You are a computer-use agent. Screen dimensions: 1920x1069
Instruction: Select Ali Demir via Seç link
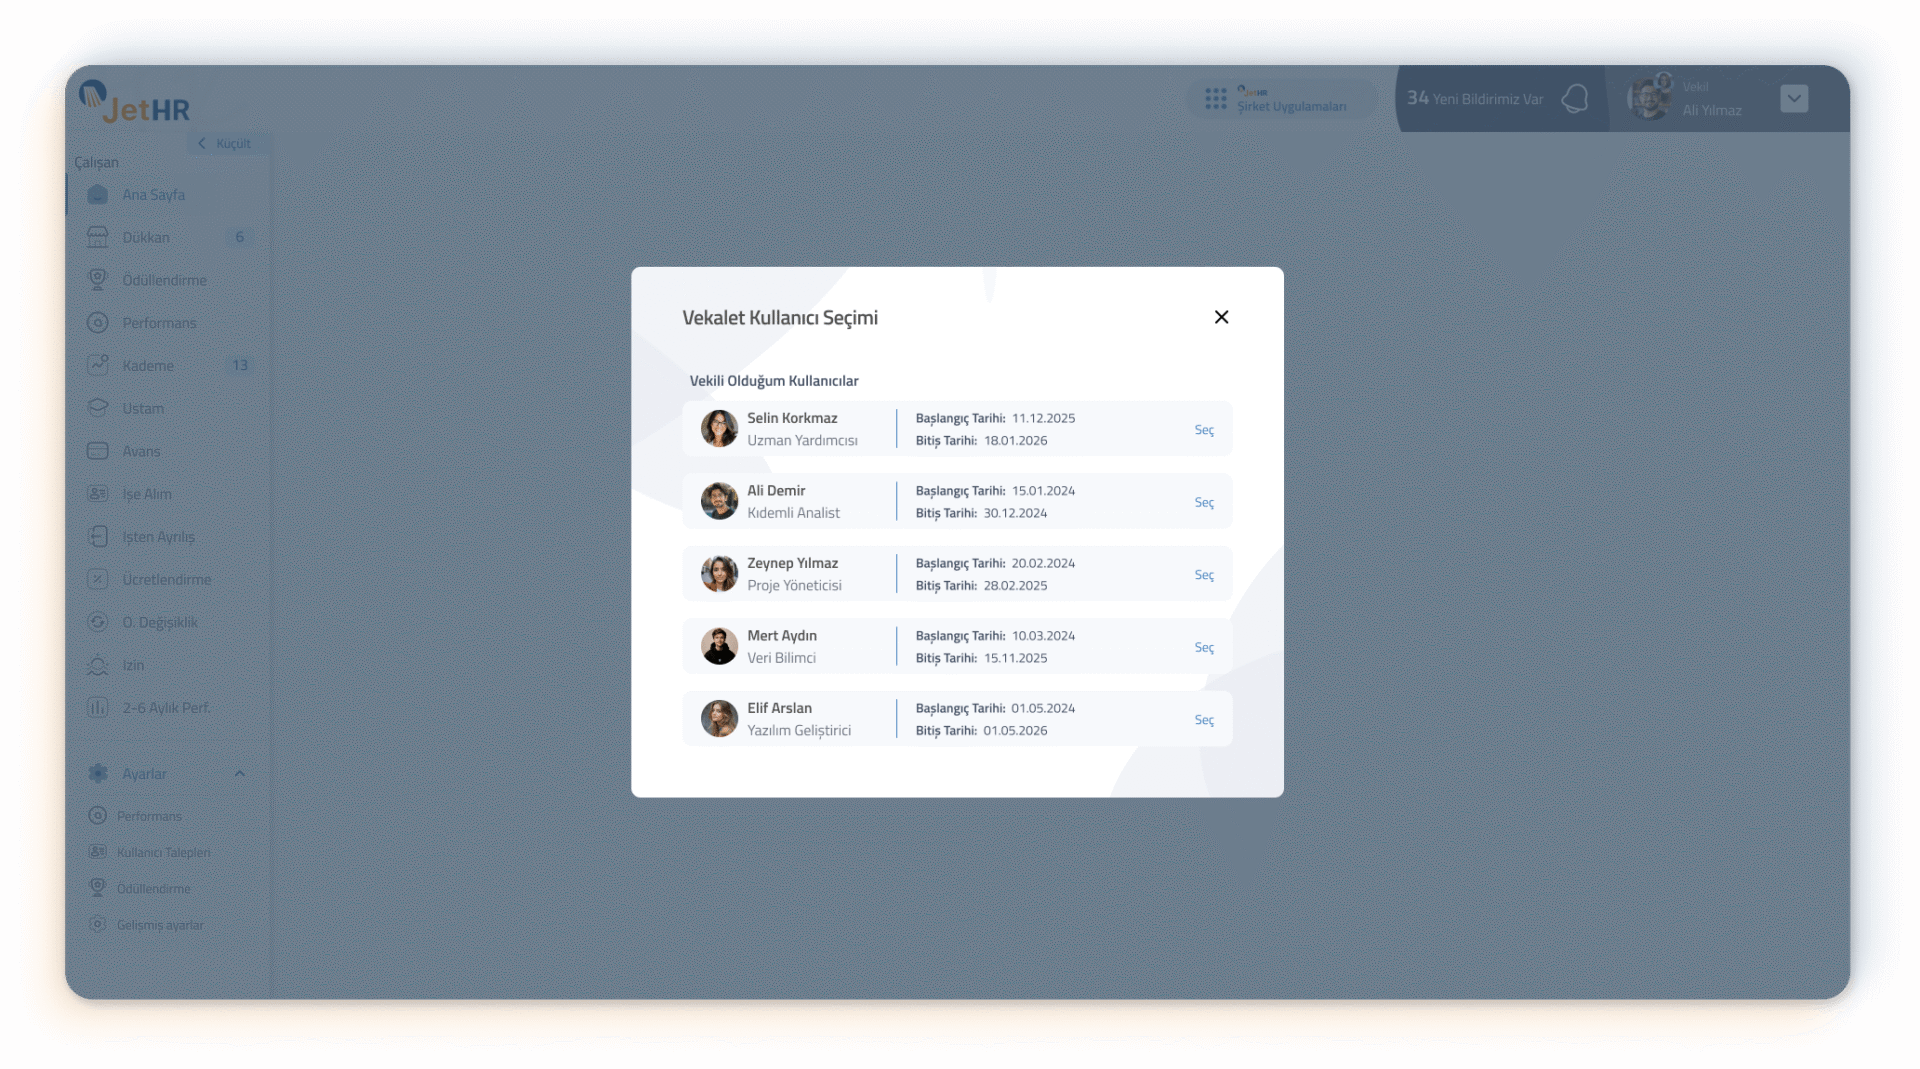point(1204,502)
